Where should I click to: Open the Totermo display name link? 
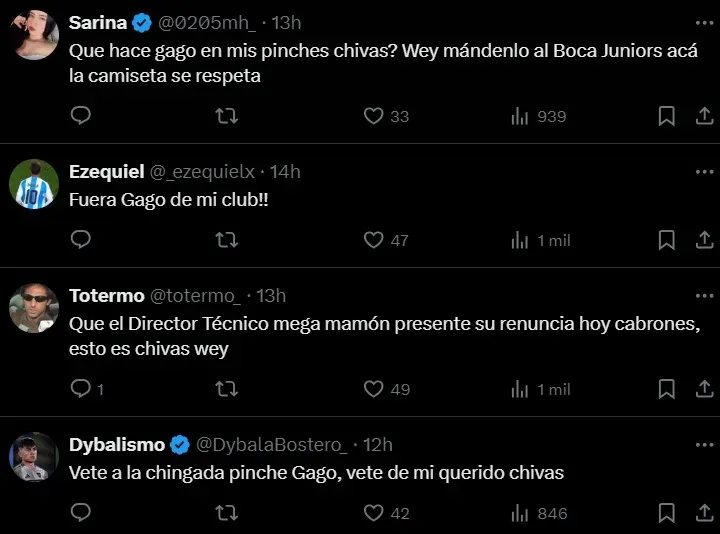(x=106, y=295)
